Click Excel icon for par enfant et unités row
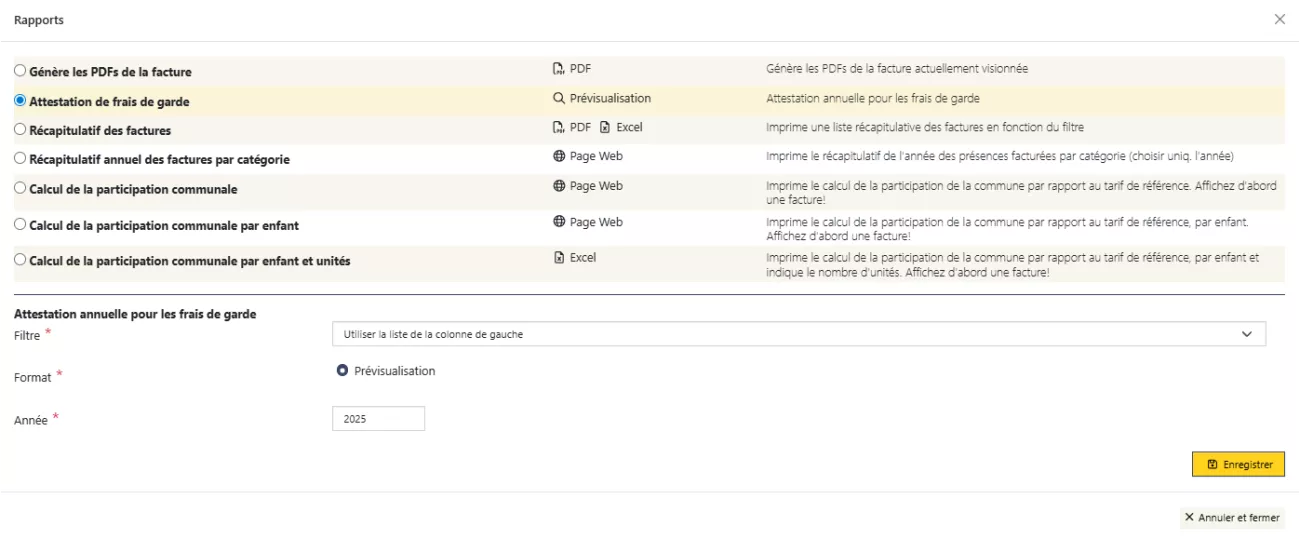 tap(559, 258)
